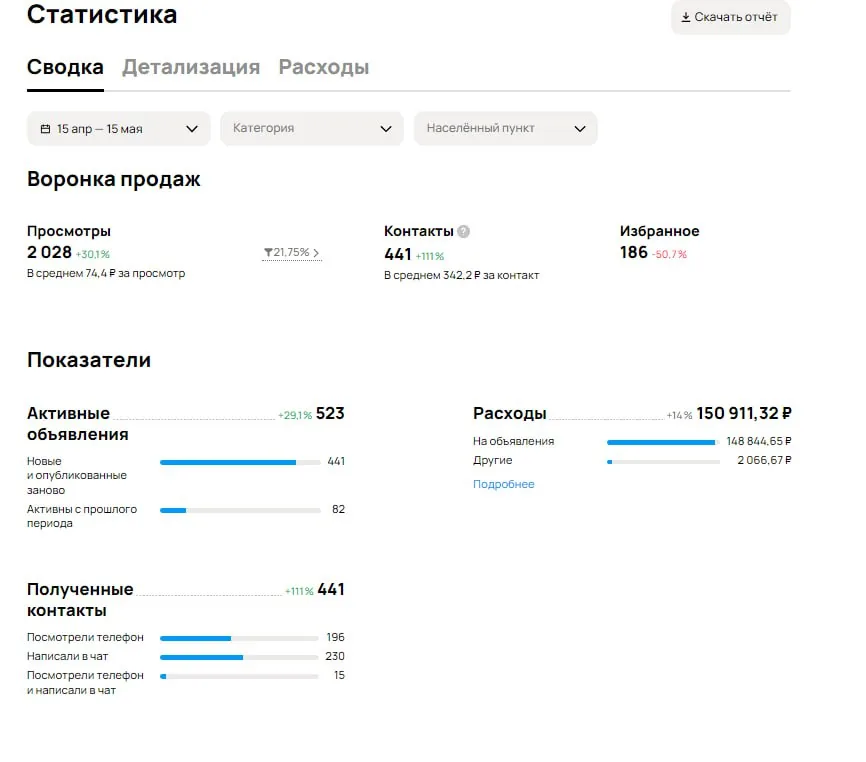This screenshot has height=762, width=866.
Task: Click the Посмотрели телефон и написали в чат bar
Action: [239, 676]
